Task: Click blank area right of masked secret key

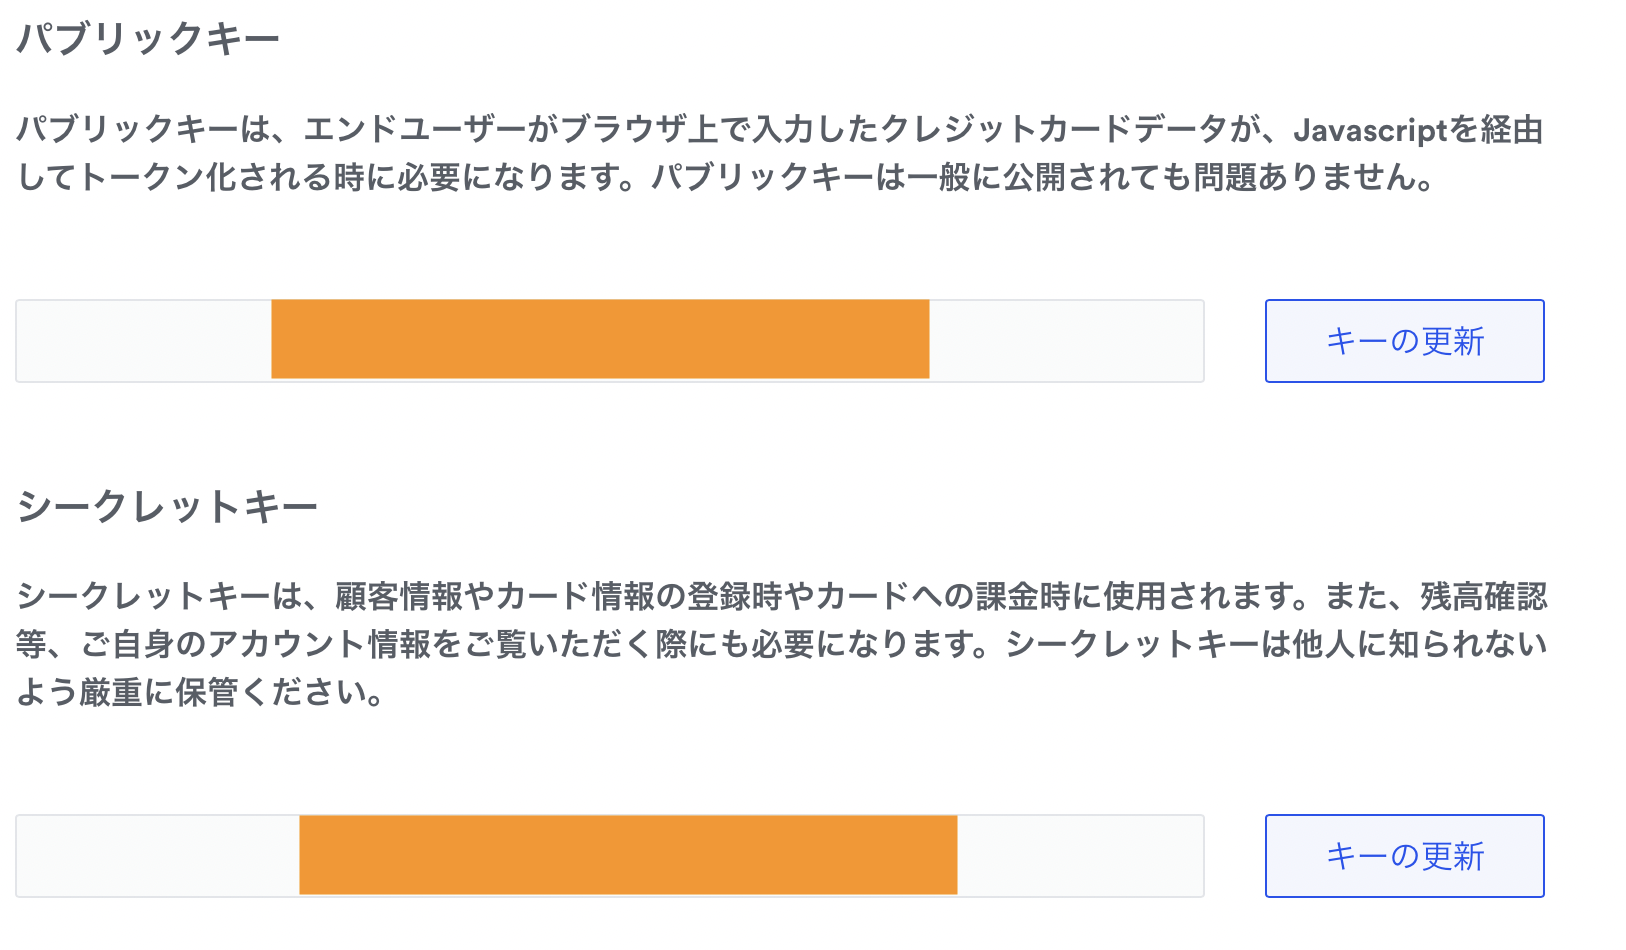Action: 1080,856
